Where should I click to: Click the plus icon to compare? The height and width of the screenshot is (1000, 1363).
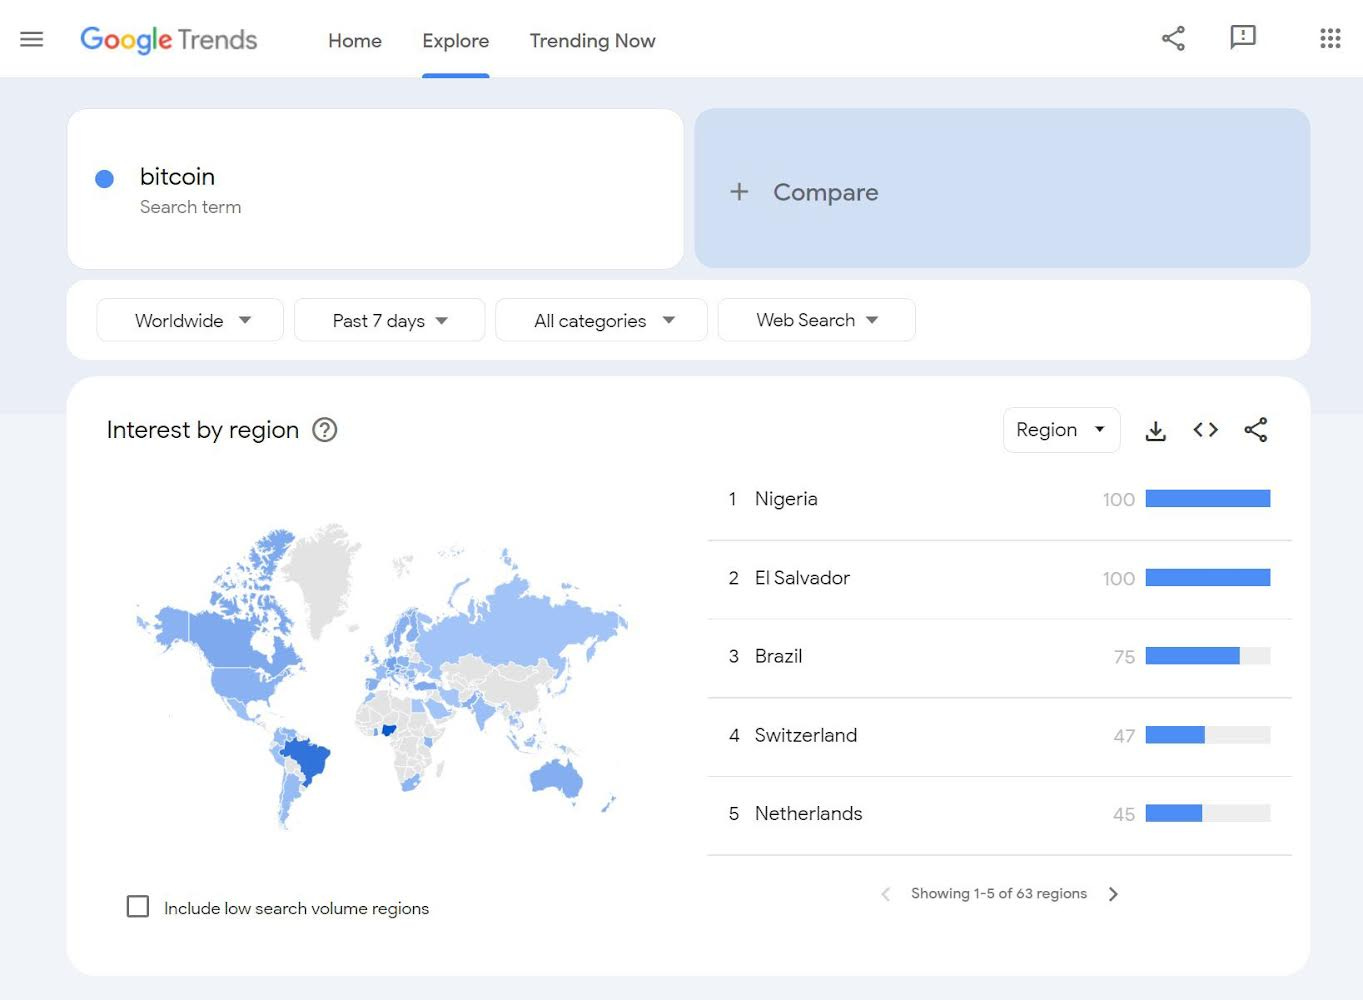click(739, 191)
